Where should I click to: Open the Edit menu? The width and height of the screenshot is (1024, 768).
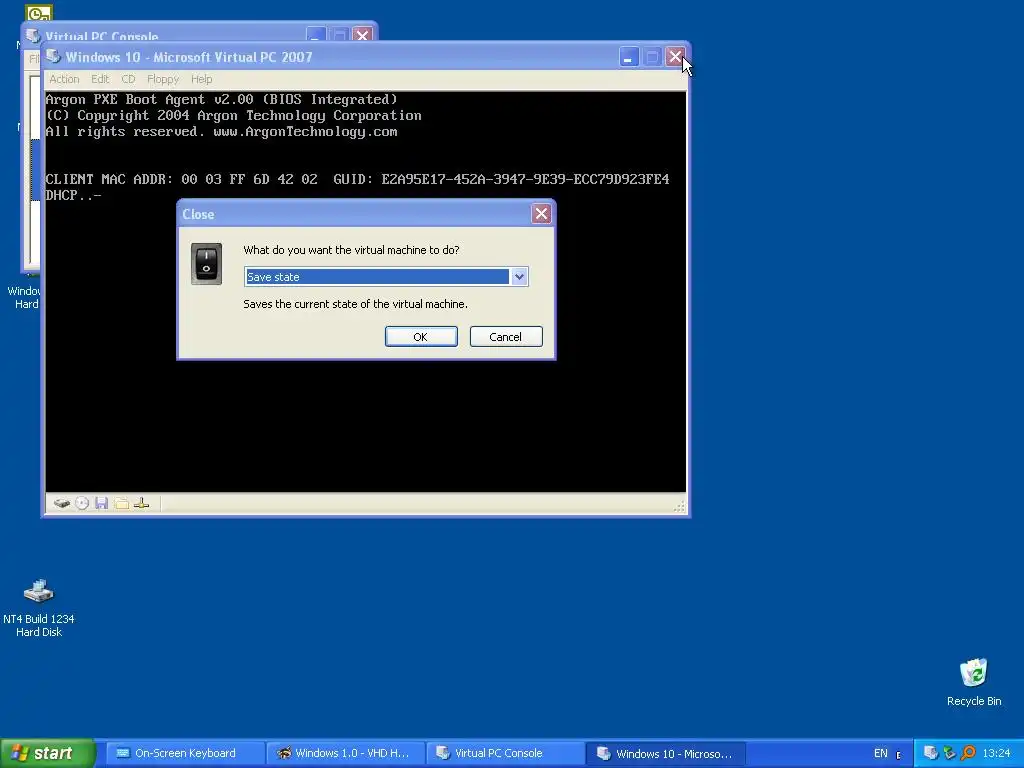[100, 79]
